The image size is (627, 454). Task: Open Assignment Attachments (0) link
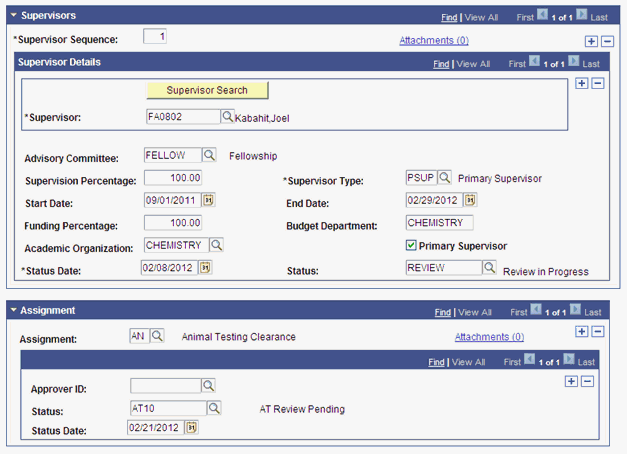tap(489, 337)
